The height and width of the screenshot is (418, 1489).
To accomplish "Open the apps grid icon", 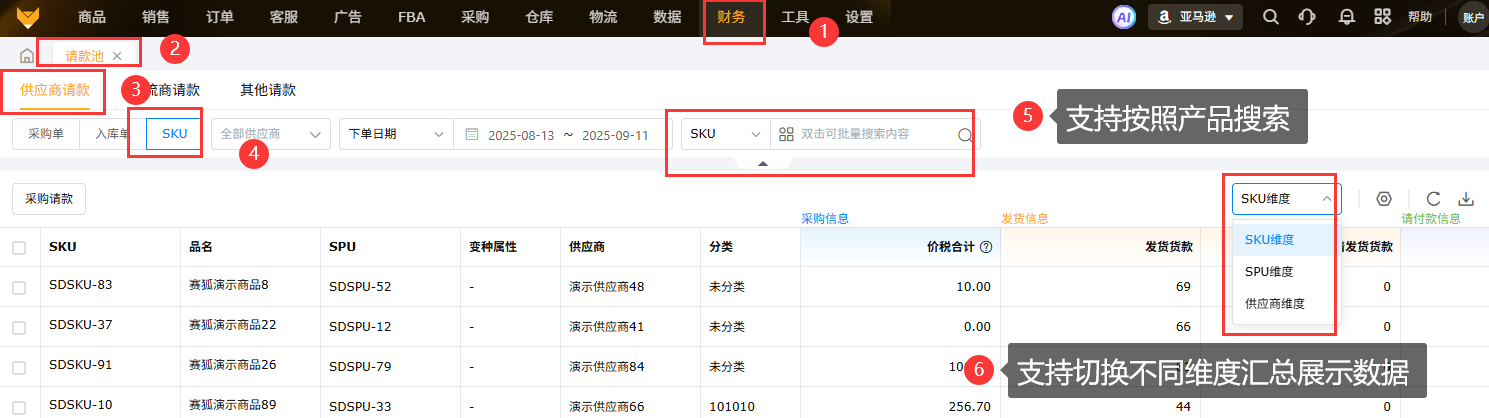I will [x=1382, y=17].
